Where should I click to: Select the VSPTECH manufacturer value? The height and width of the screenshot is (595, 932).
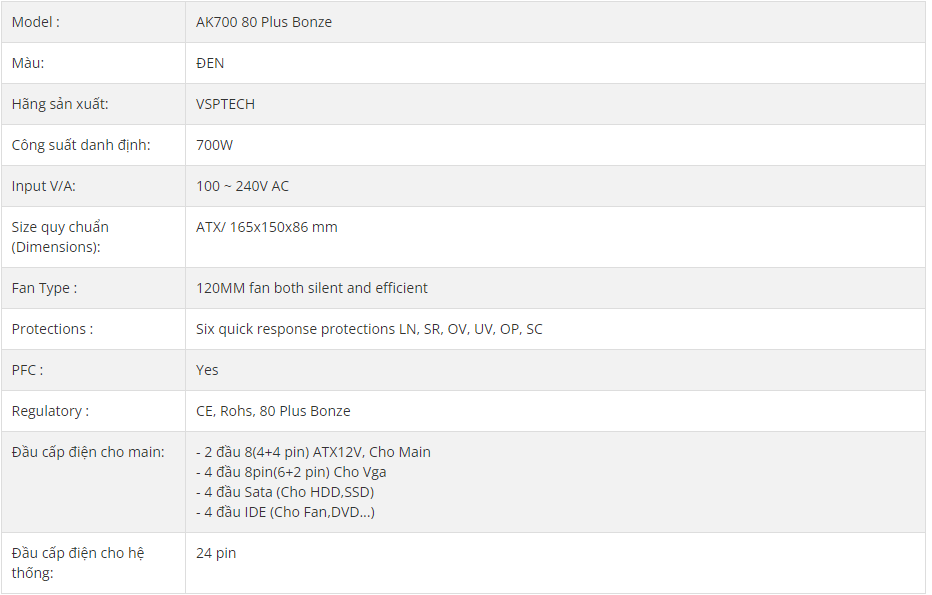[225, 104]
